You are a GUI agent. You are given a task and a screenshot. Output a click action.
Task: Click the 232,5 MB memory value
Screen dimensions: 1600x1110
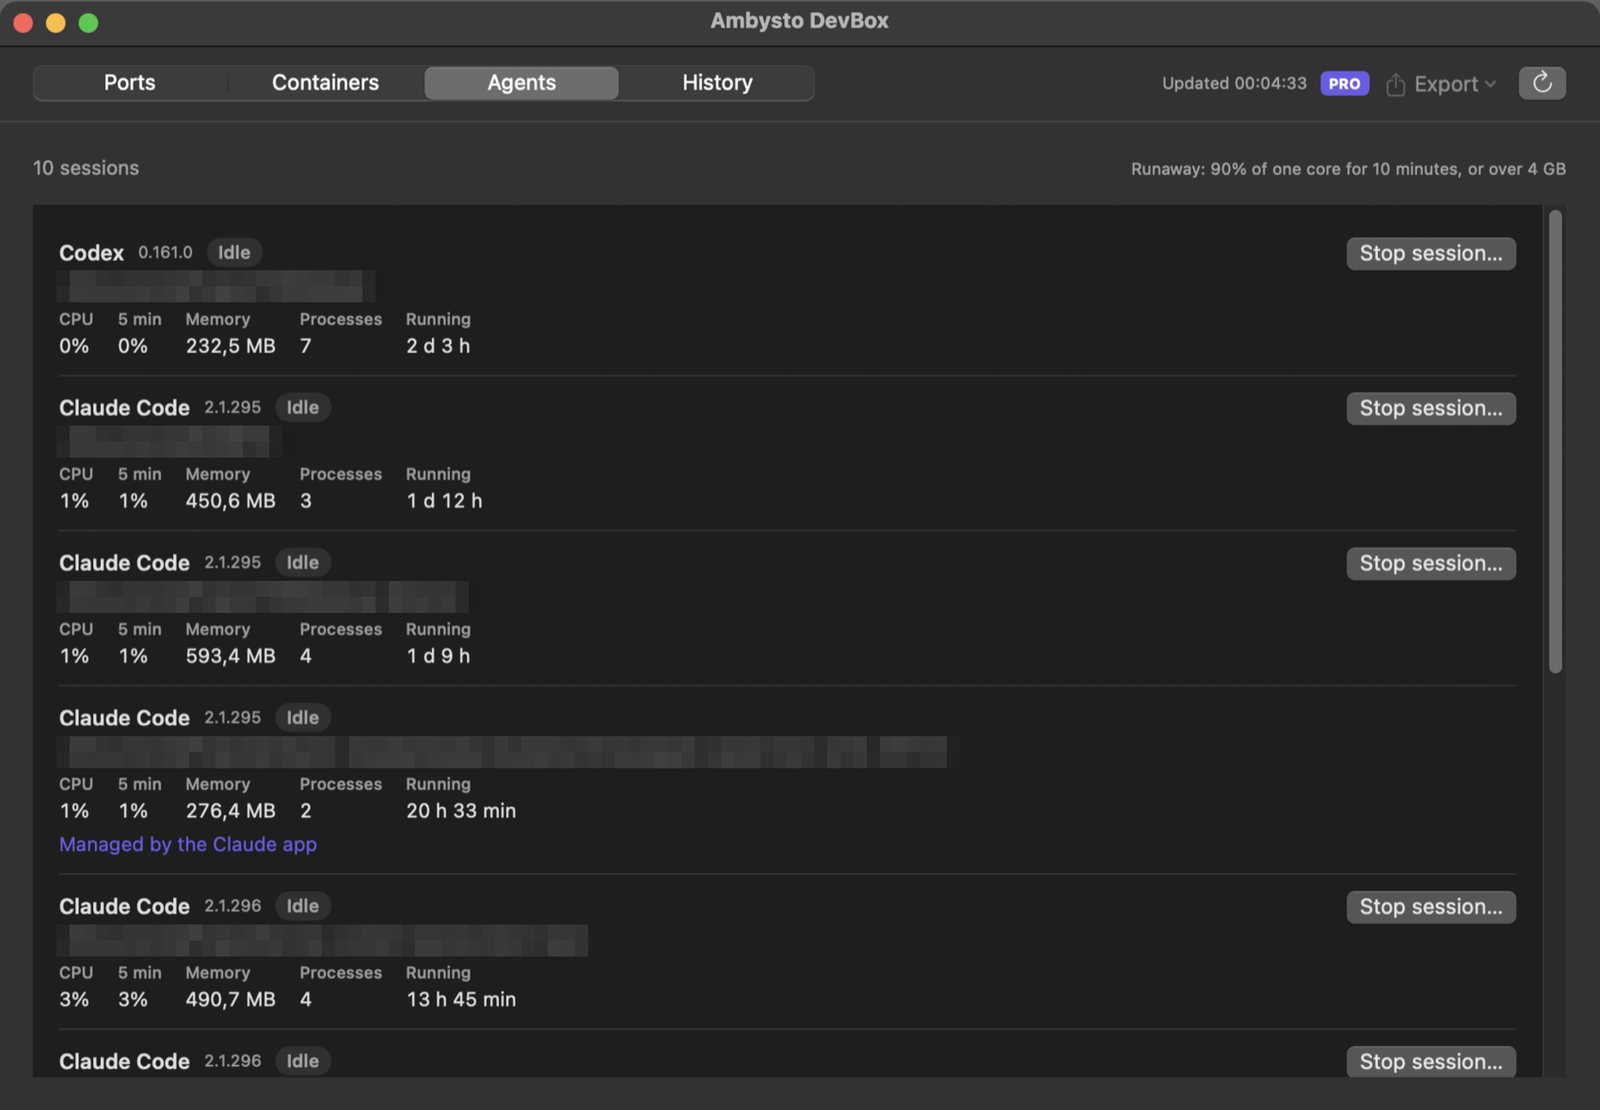(230, 346)
